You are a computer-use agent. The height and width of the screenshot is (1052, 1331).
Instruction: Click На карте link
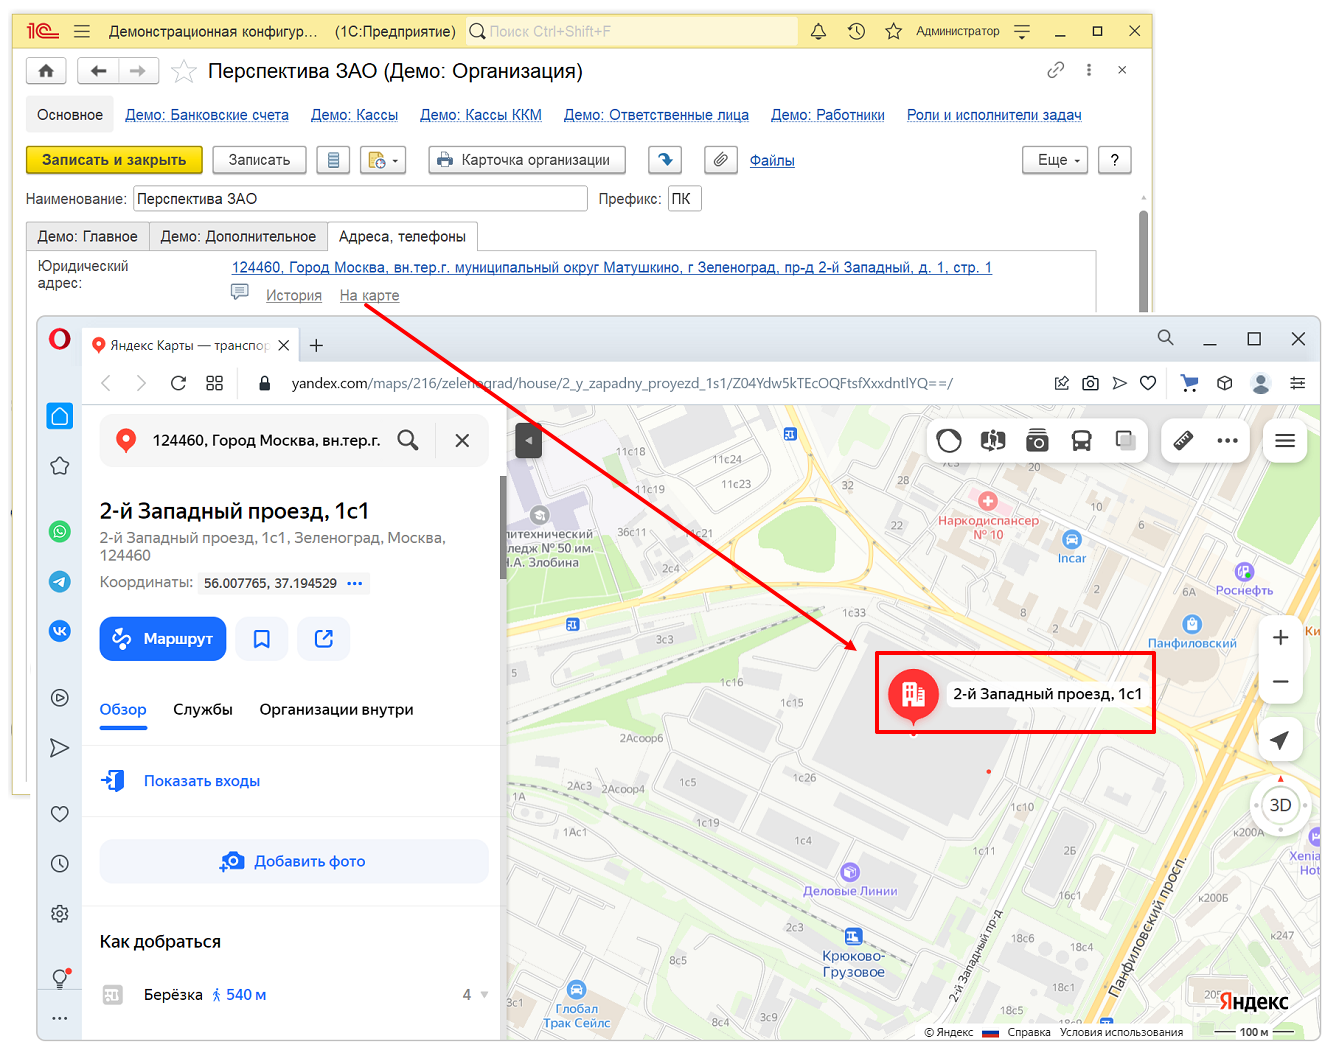(x=369, y=295)
